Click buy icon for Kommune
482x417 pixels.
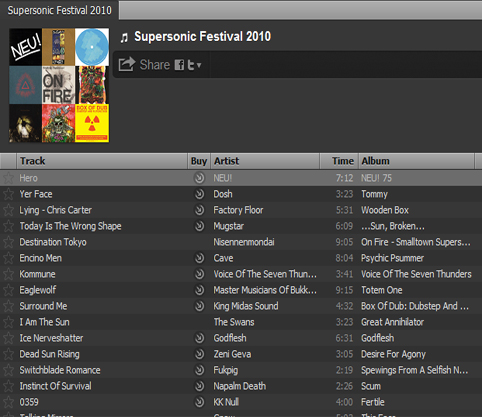point(199,274)
